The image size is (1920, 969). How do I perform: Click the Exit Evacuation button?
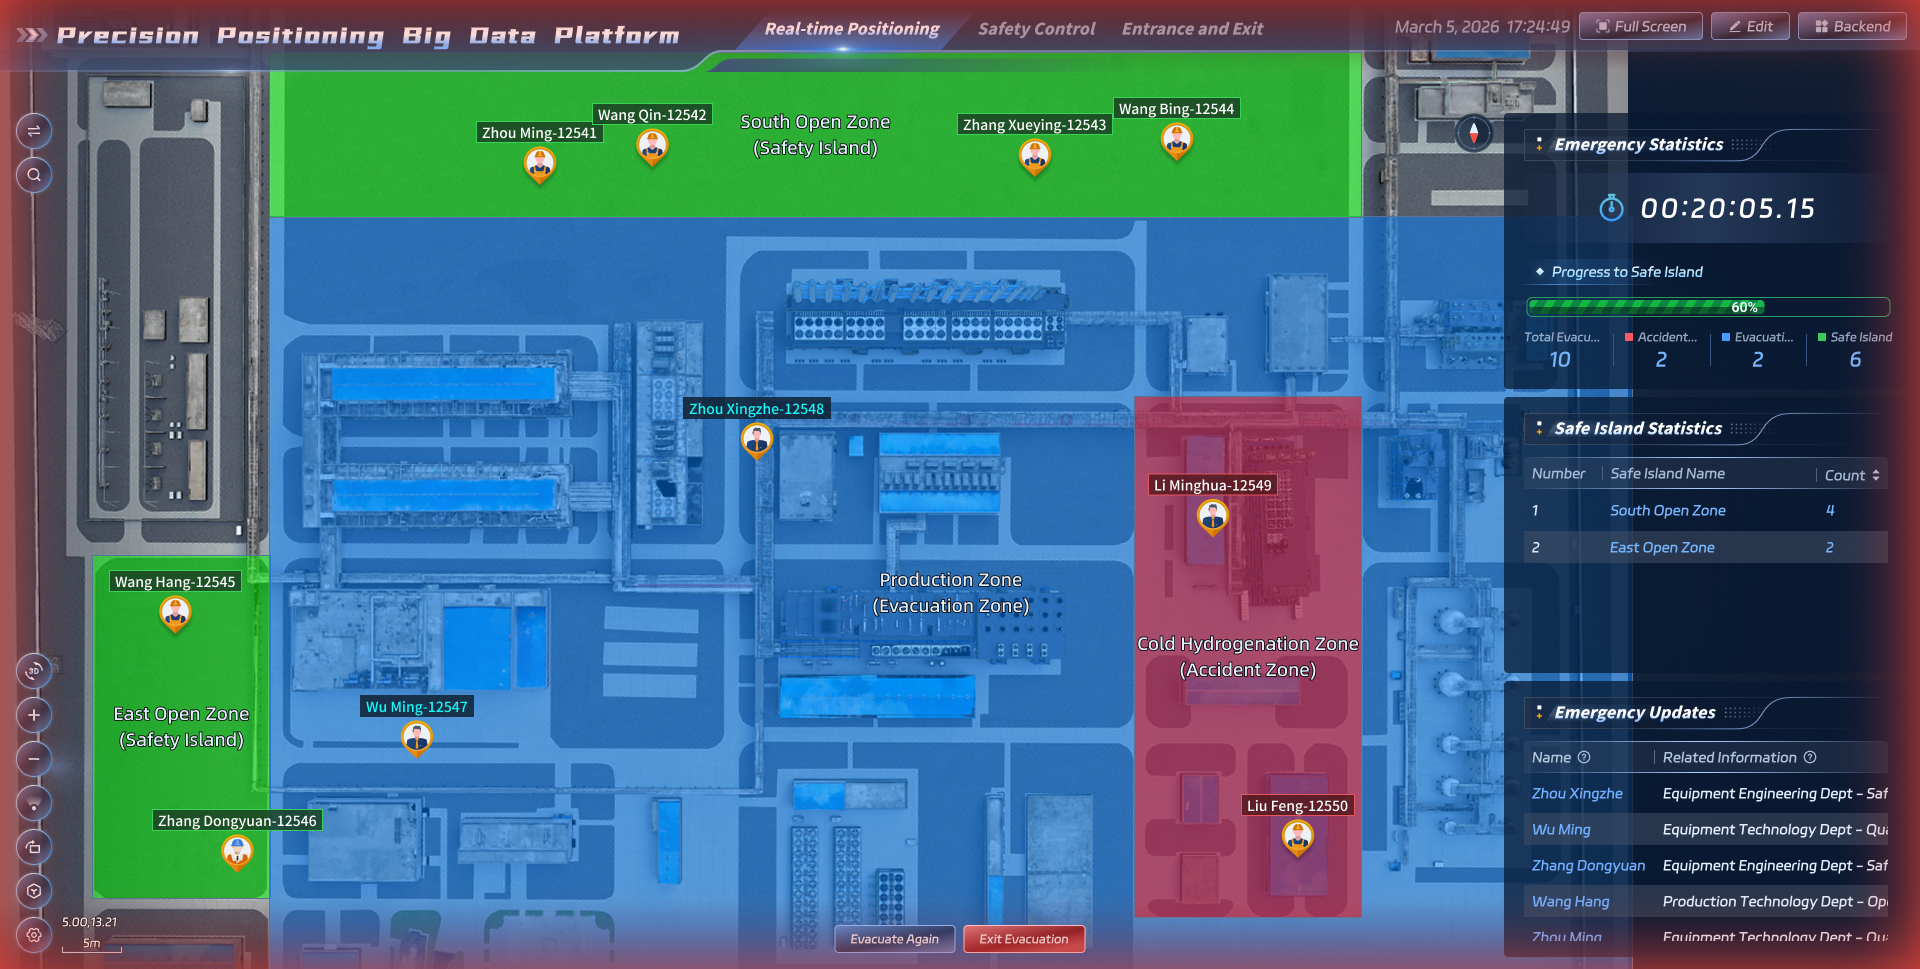[1024, 939]
